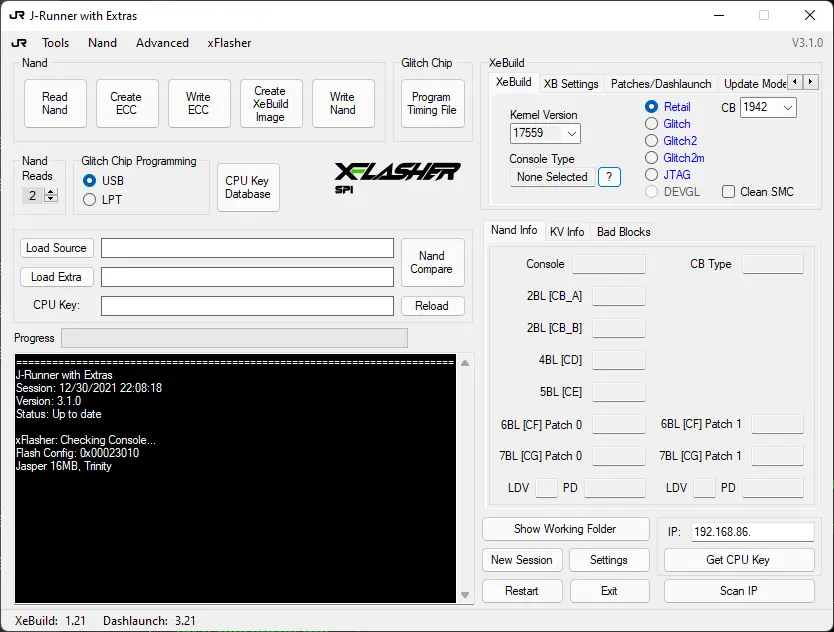
Task: Click the Load Source button
Action: pos(56,248)
